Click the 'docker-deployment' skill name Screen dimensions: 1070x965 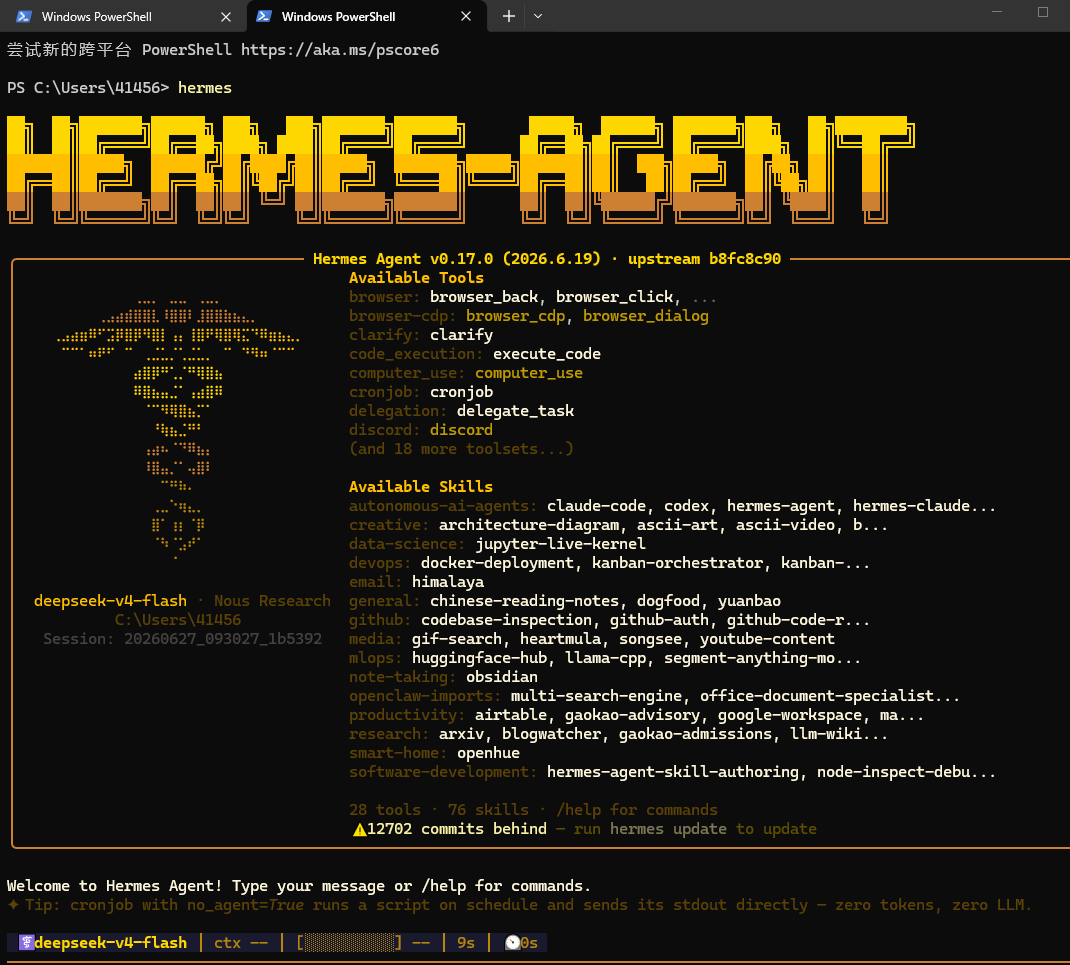coord(497,563)
